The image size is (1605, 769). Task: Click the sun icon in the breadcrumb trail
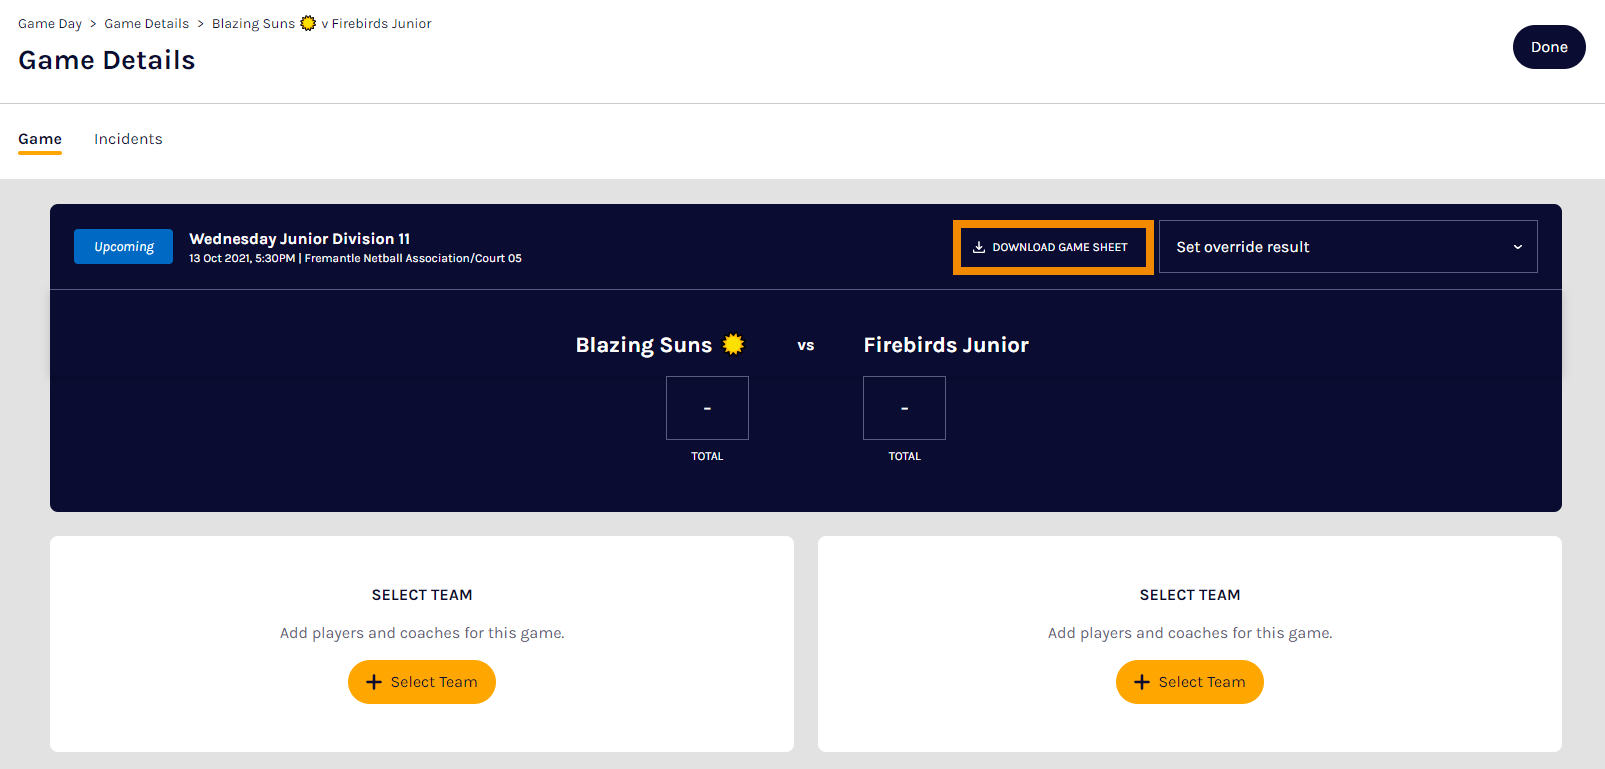[x=308, y=23]
